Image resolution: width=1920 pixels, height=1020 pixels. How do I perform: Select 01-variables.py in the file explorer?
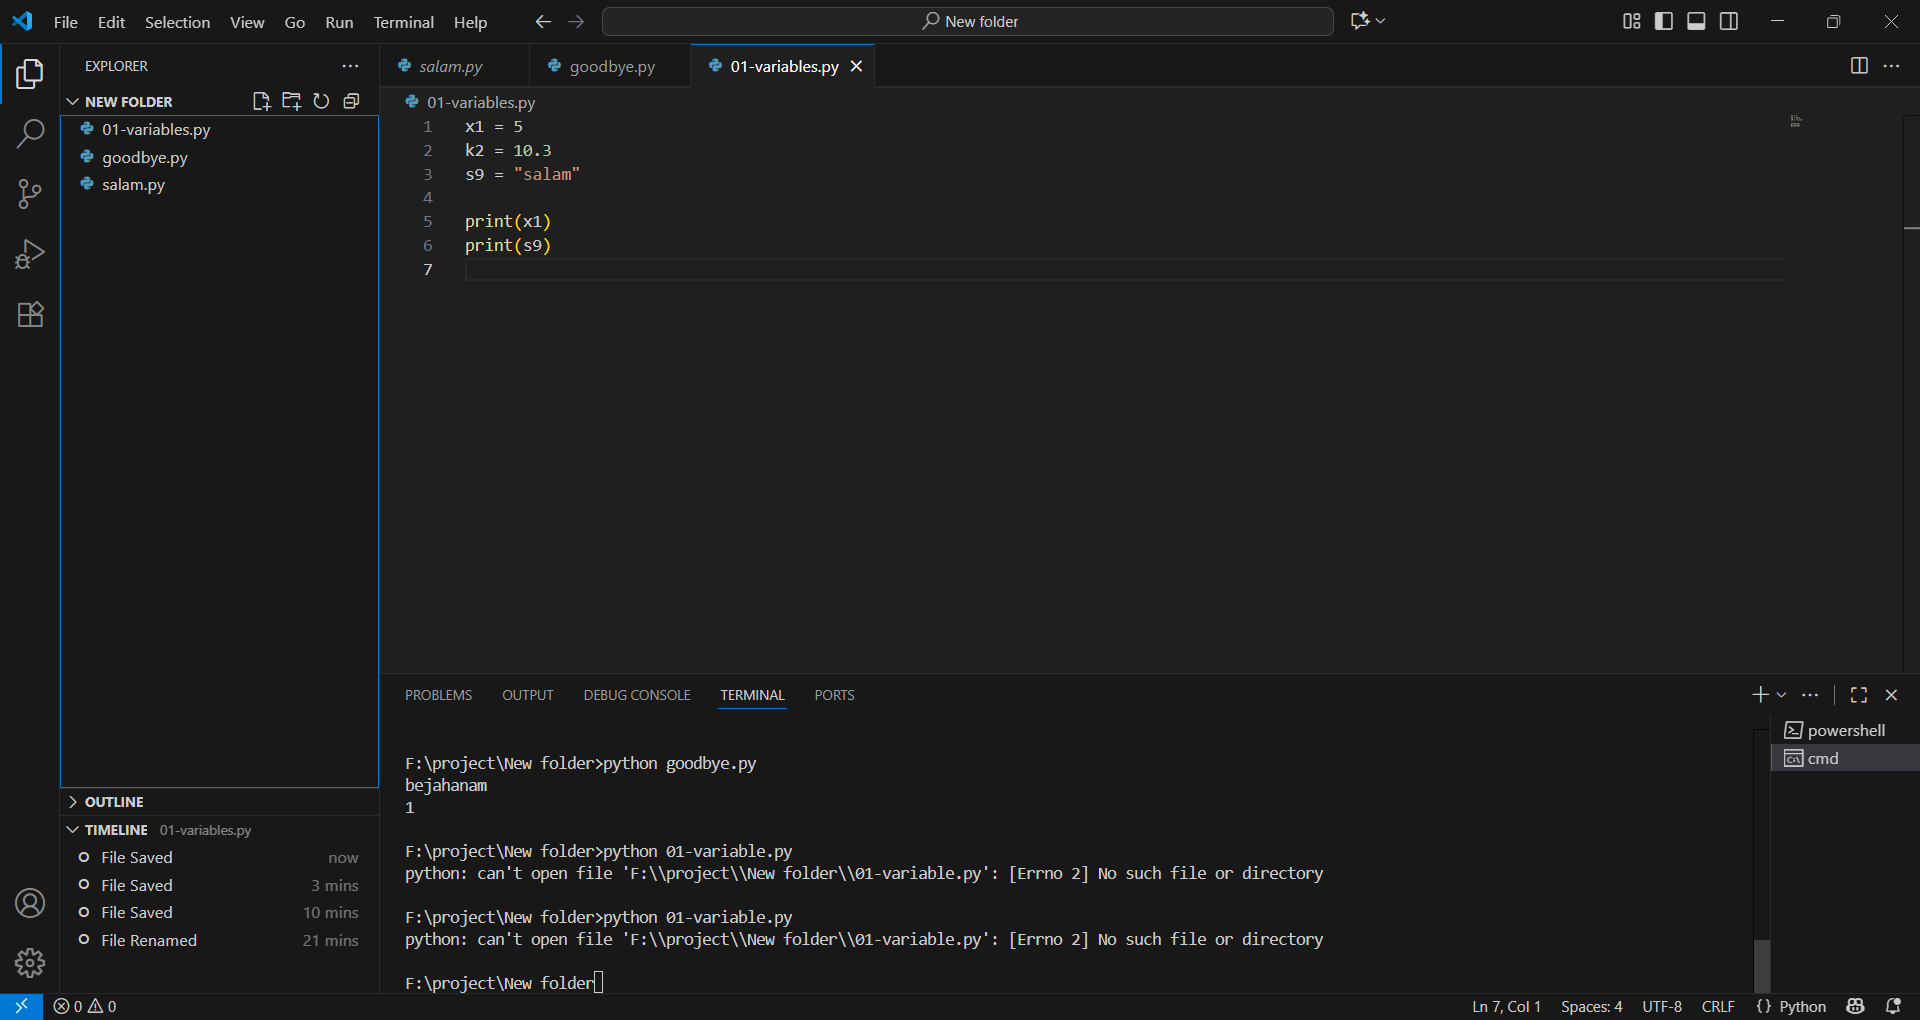[220, 129]
